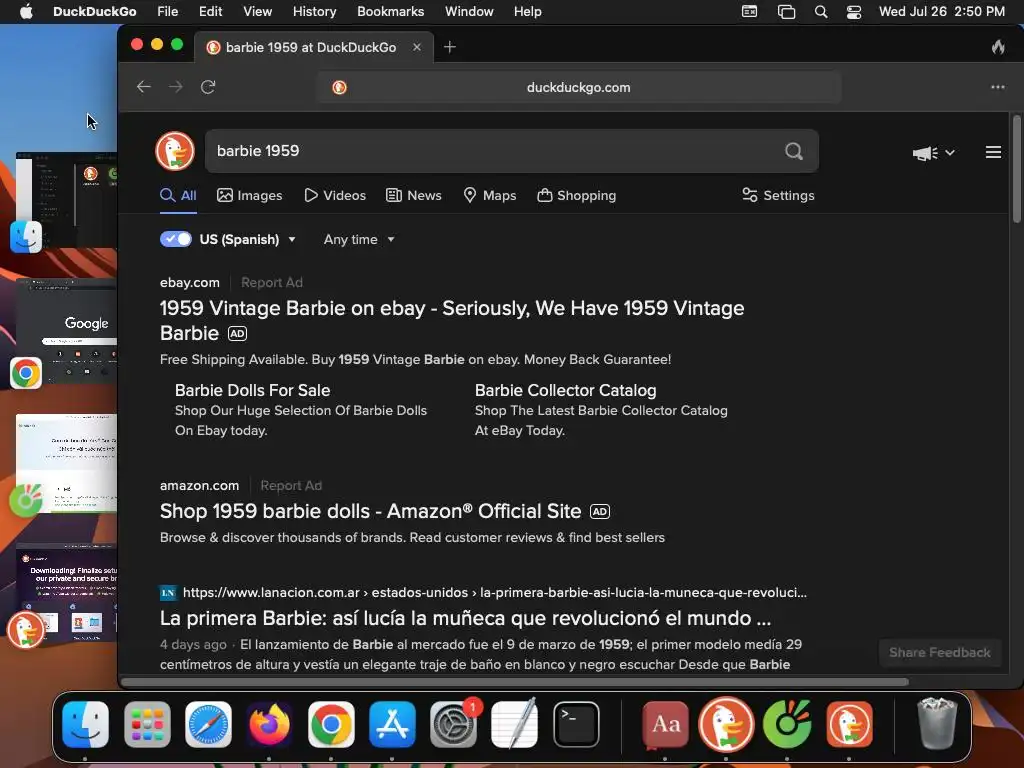Reload the page with refresh icon
Viewport: 1024px width, 768px height.
208,87
